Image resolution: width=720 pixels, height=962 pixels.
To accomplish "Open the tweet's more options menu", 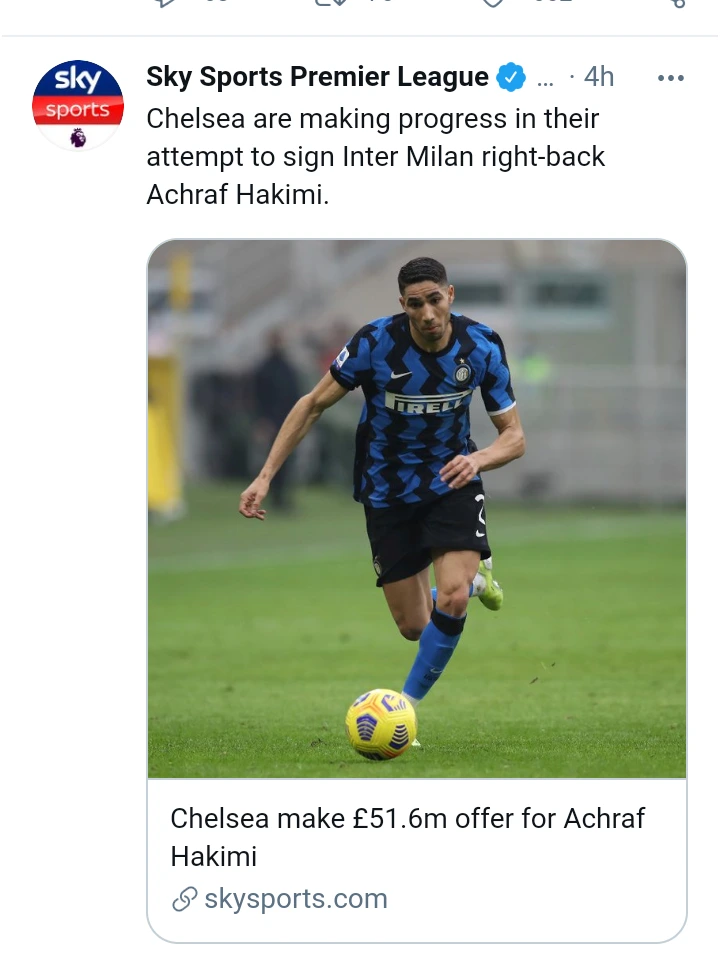I will point(670,78).
